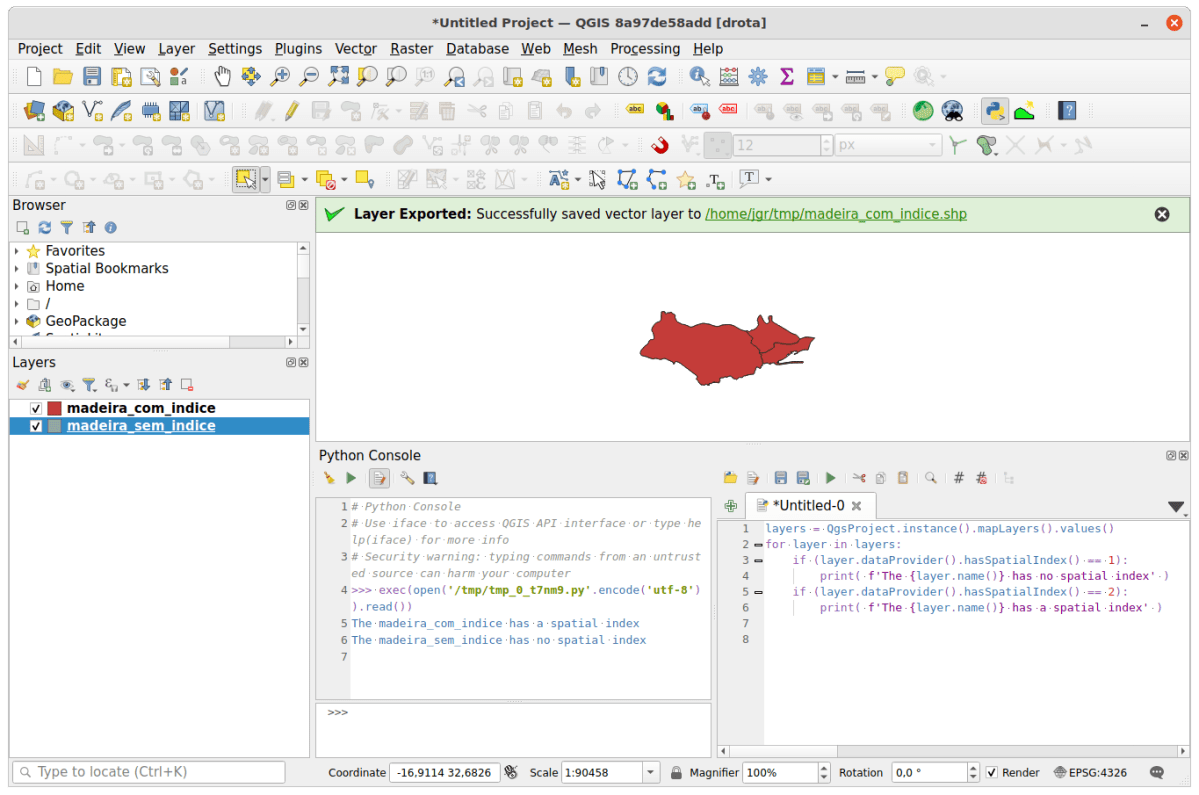
Task: Run command in Python console
Action: [351, 479]
